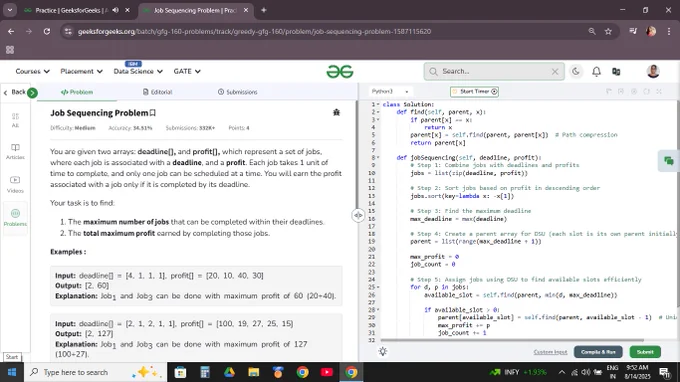Collapse code fold on line 25

pos(378,287)
